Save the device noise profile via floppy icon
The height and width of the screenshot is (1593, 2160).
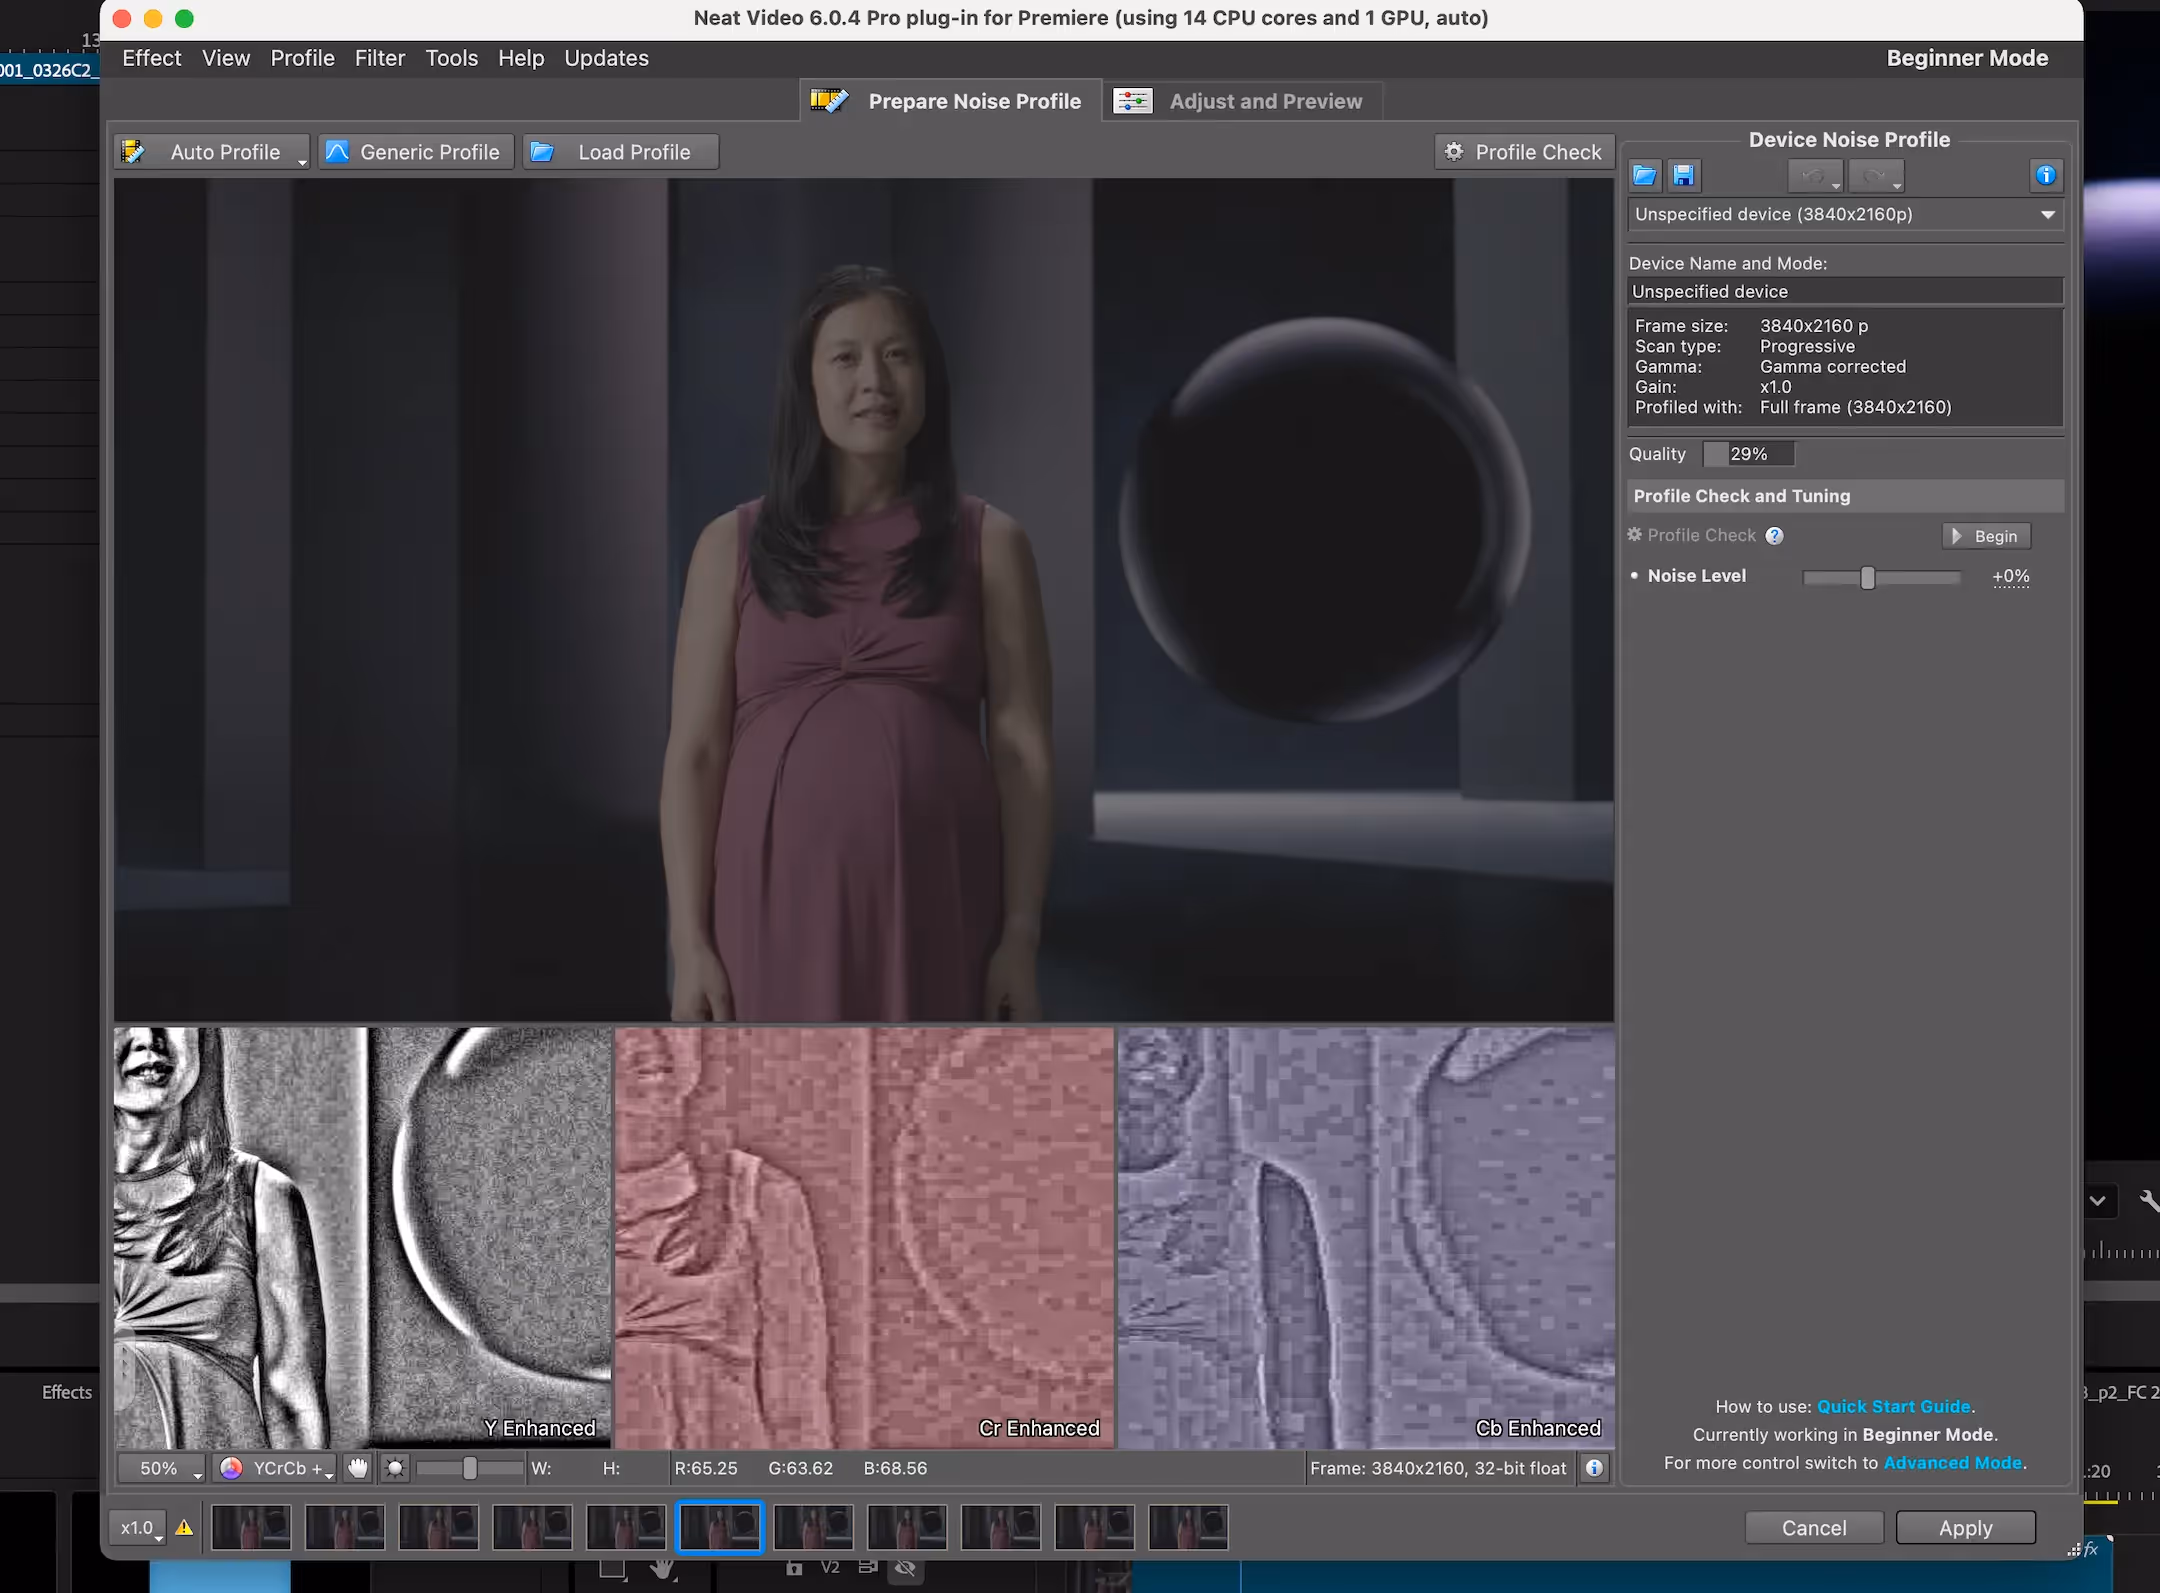1684,177
